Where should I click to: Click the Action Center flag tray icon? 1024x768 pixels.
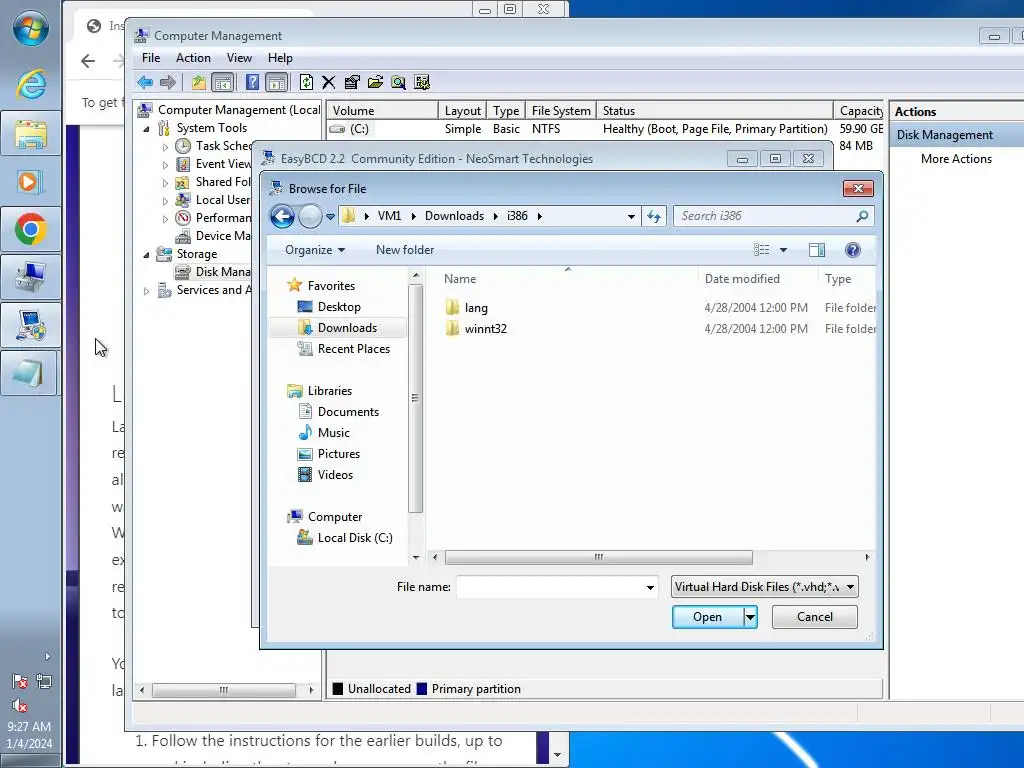click(x=20, y=682)
